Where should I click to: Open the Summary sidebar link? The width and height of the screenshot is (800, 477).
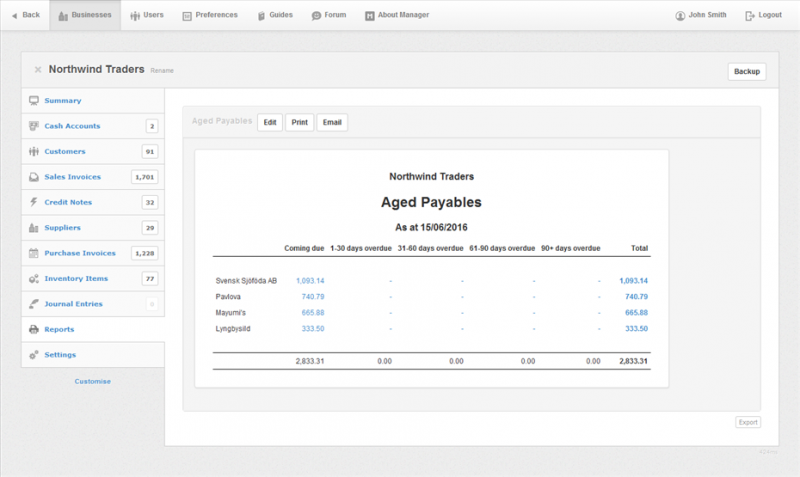point(63,101)
